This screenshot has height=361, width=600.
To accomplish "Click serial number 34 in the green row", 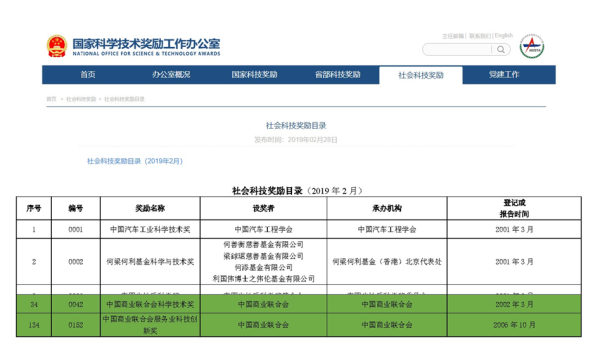I will pyautogui.click(x=34, y=304).
